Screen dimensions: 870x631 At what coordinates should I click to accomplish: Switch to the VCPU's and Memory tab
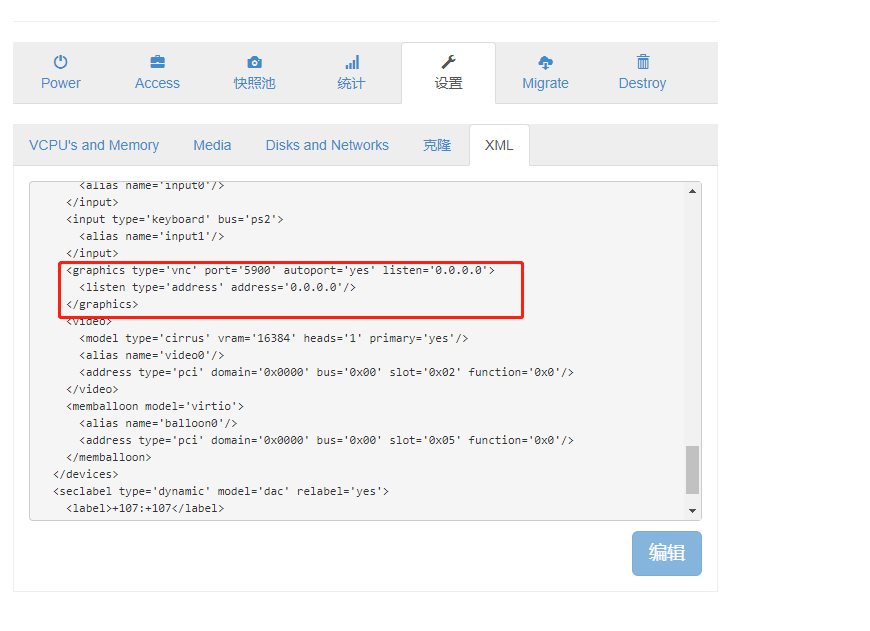(94, 145)
